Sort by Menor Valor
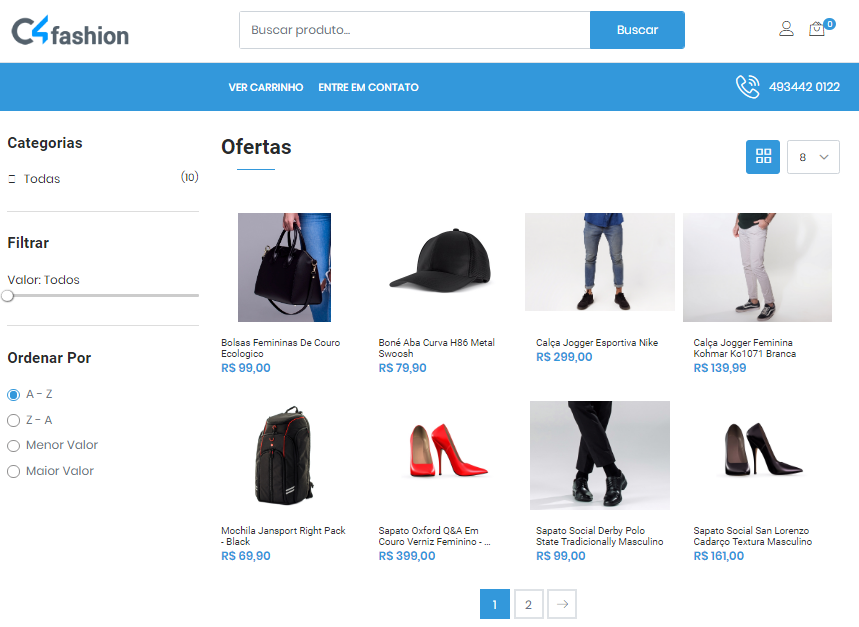Image resolution: width=859 pixels, height=627 pixels. [14, 445]
